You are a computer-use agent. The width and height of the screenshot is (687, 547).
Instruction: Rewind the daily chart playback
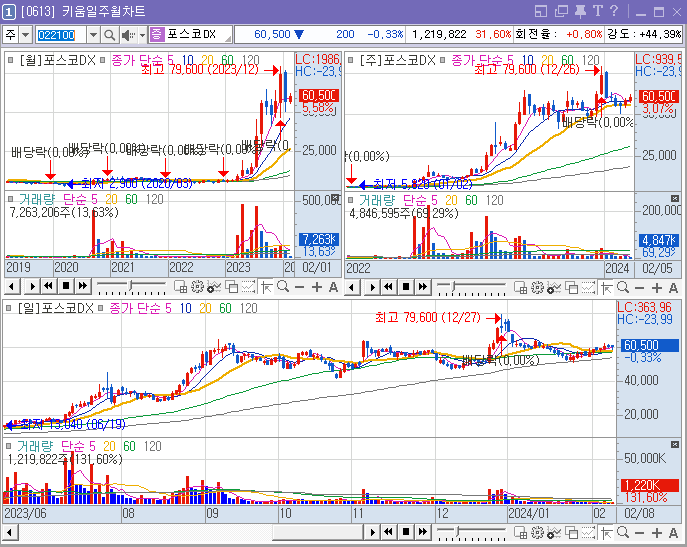[x=389, y=532]
